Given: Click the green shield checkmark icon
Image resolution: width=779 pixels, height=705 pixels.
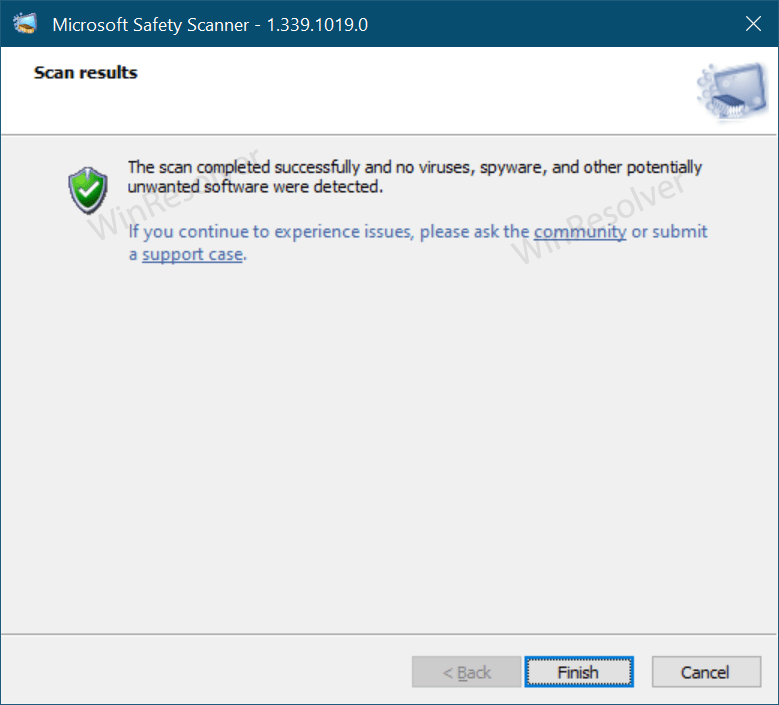Looking at the screenshot, I should point(88,191).
